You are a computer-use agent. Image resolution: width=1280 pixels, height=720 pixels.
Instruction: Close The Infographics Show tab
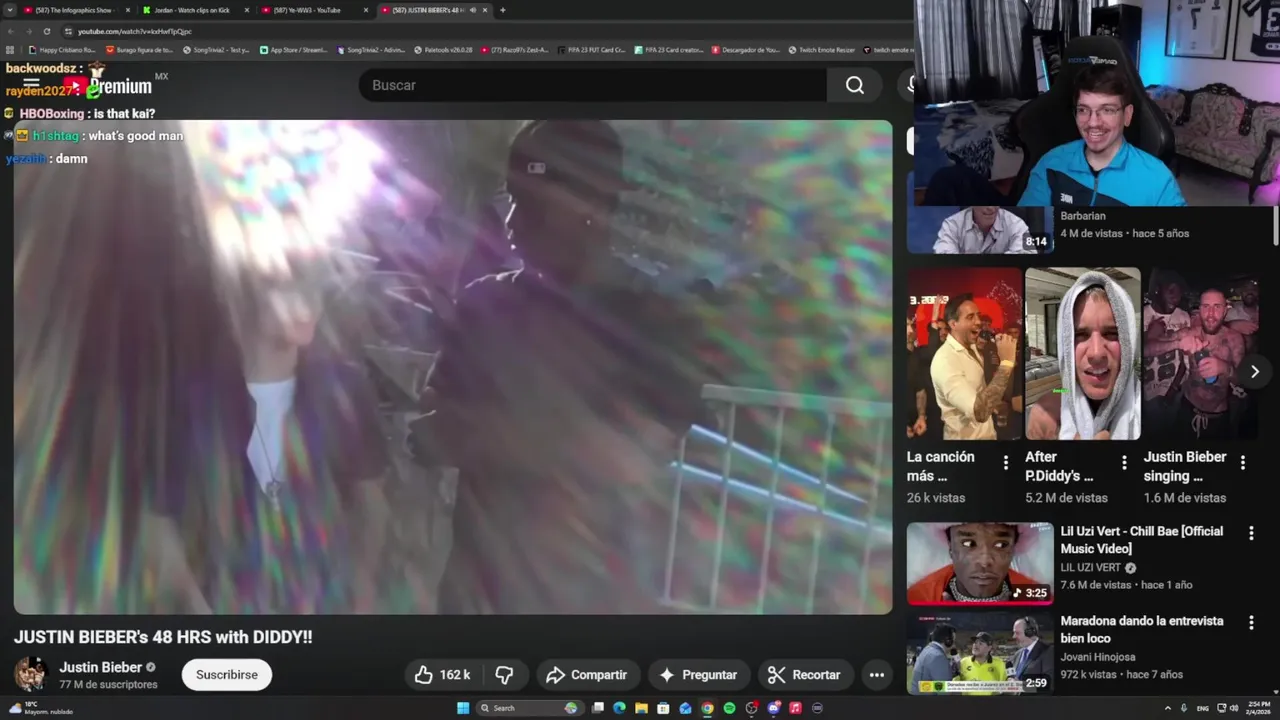click(x=128, y=10)
